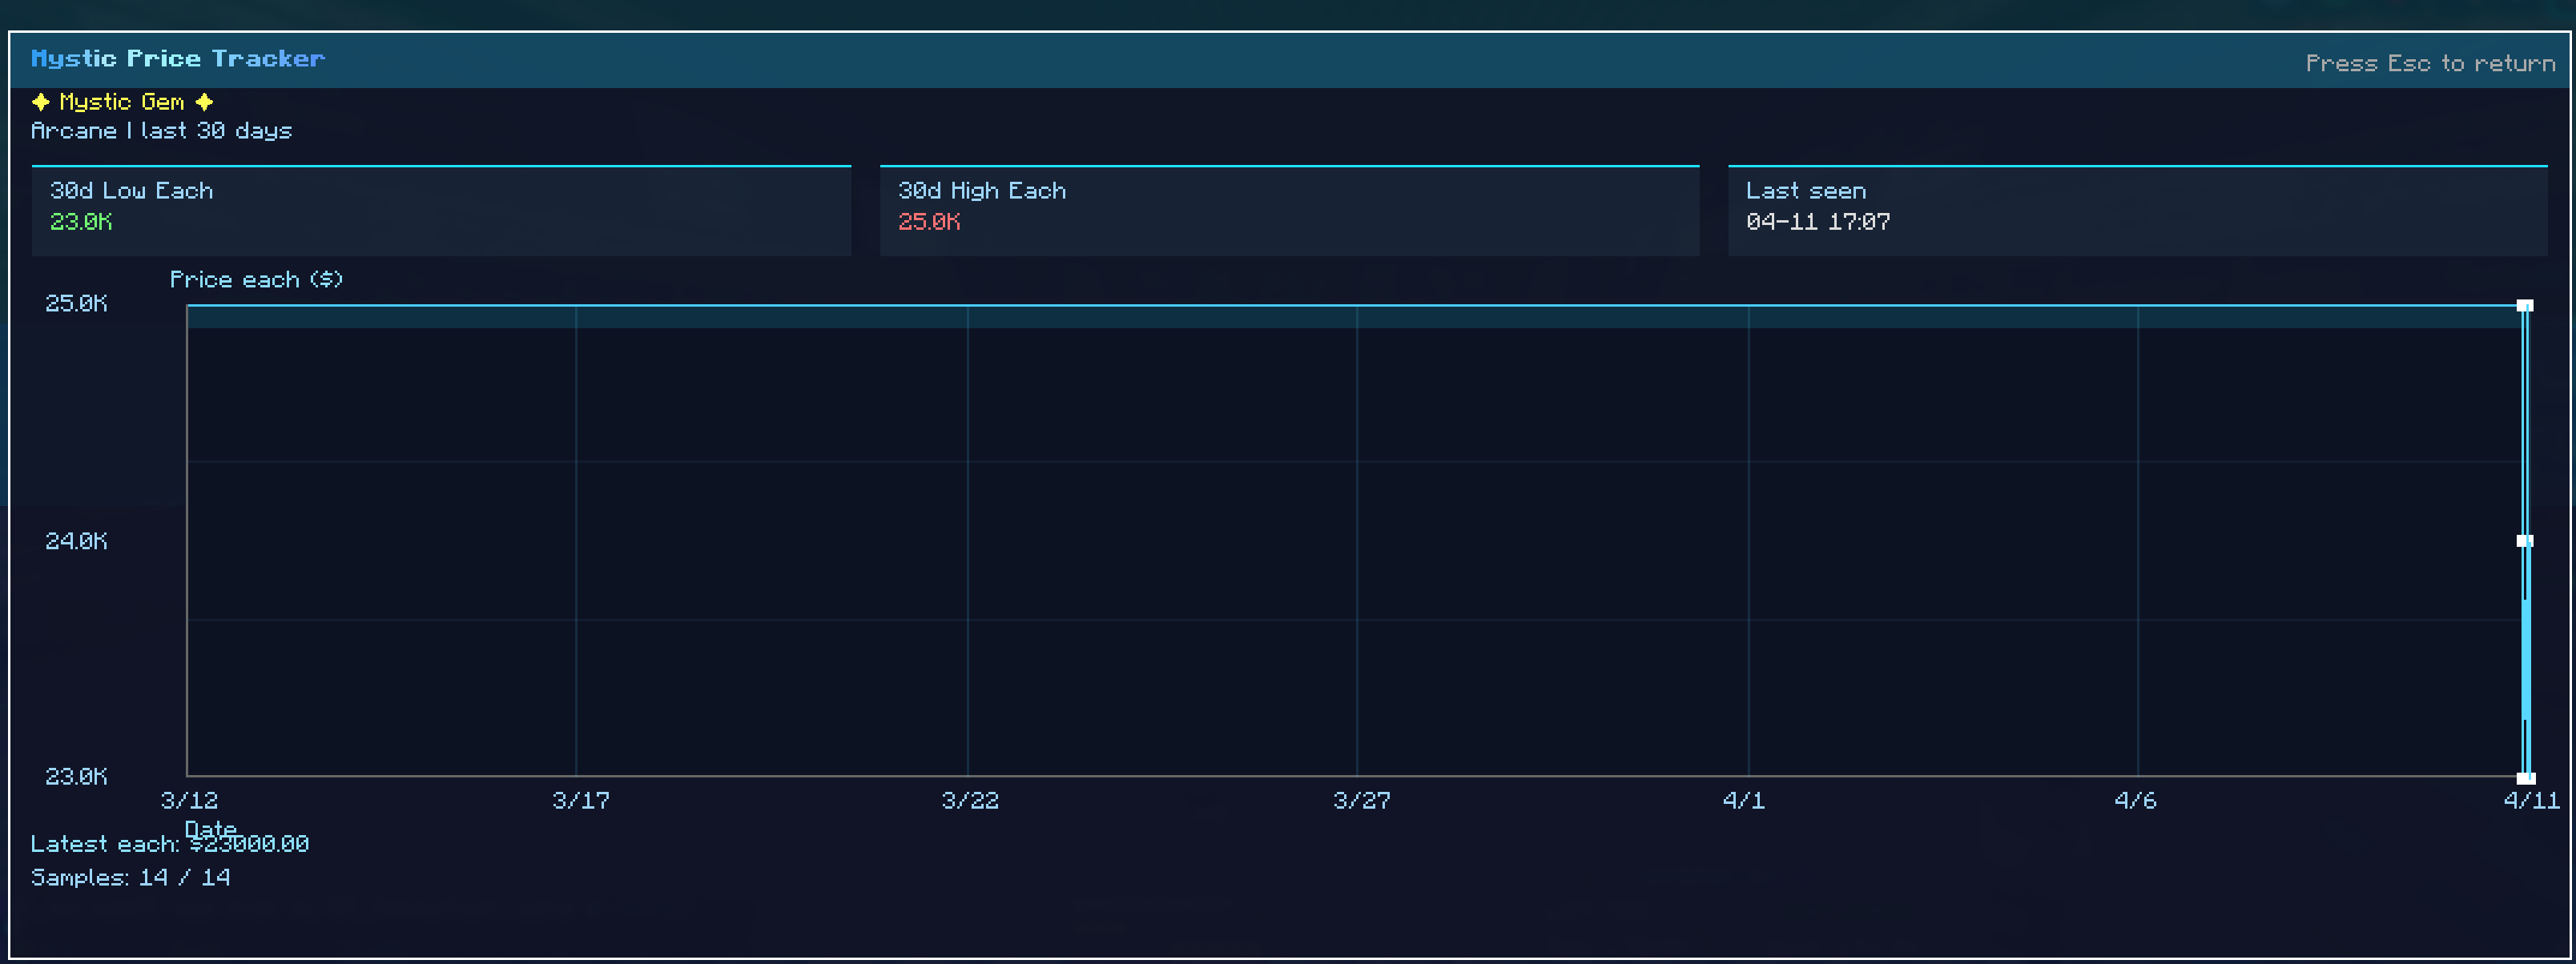Click the 04-11 17:07 timestamp
The width and height of the screenshot is (2576, 964).
point(1818,222)
